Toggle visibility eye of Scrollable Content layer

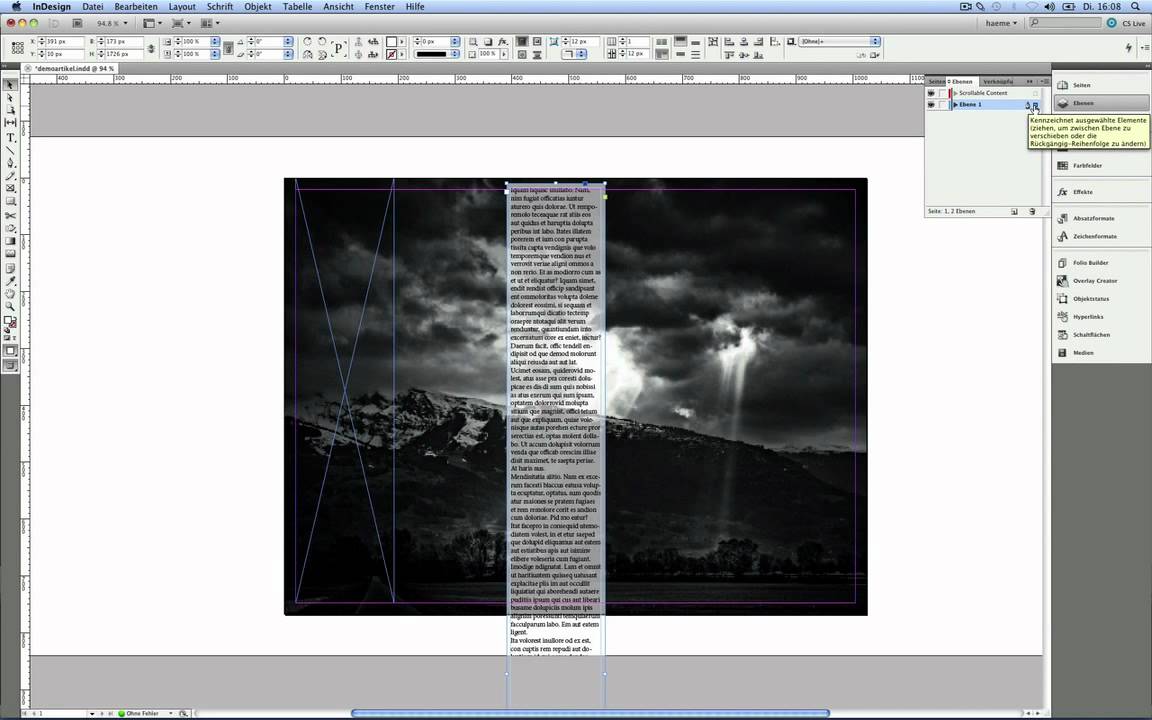931,93
